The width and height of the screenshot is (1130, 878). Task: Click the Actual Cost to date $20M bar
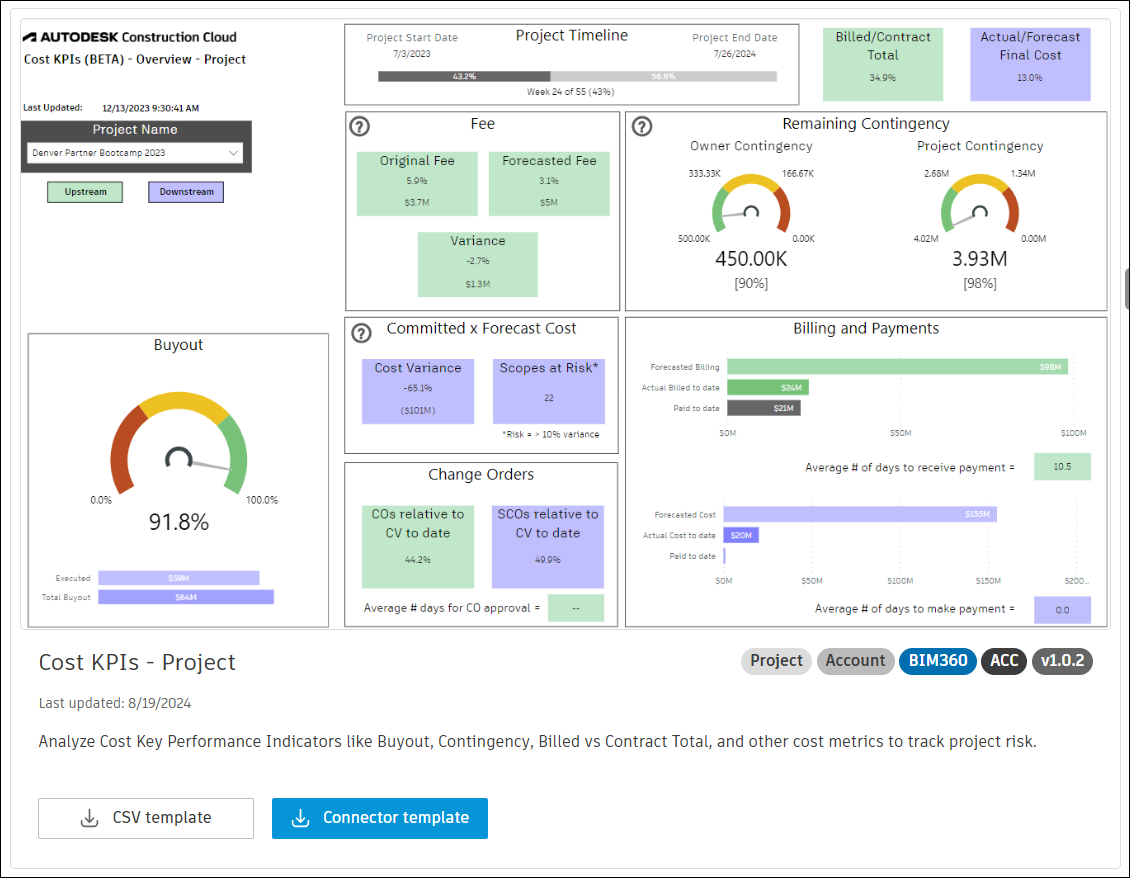coord(742,535)
